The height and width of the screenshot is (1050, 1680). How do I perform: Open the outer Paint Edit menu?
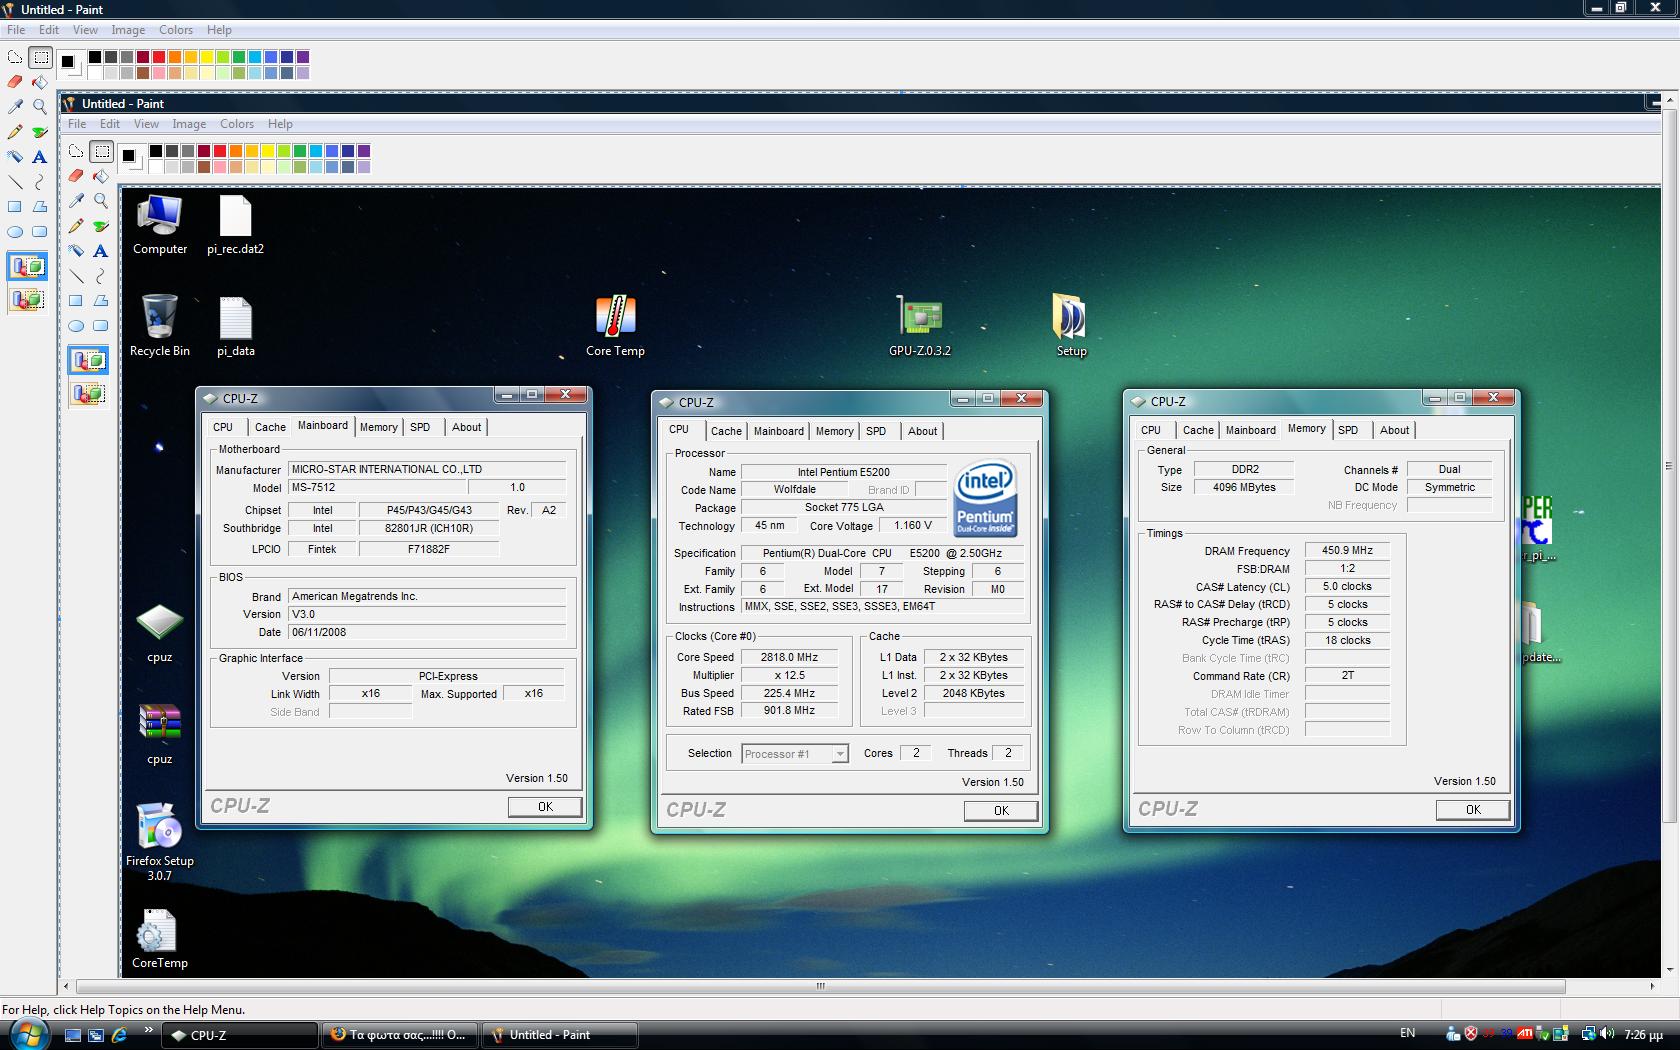point(49,30)
